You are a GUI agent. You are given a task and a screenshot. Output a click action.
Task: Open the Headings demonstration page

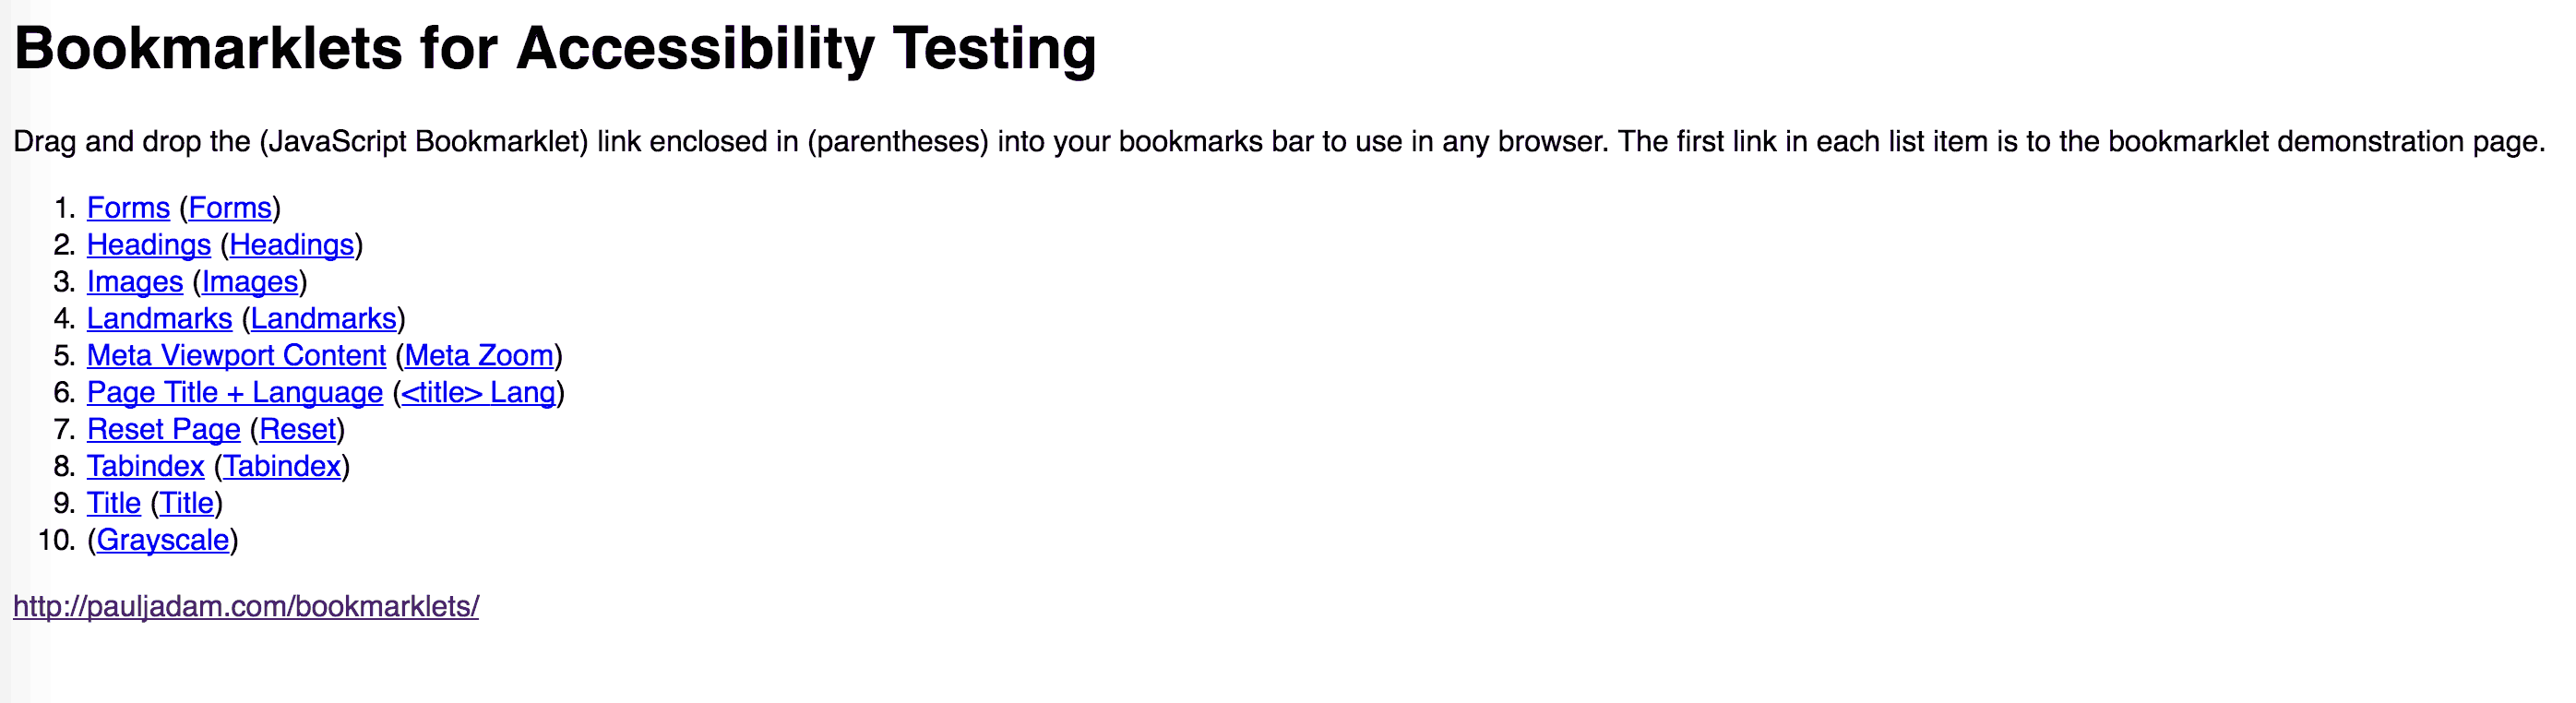(x=148, y=245)
